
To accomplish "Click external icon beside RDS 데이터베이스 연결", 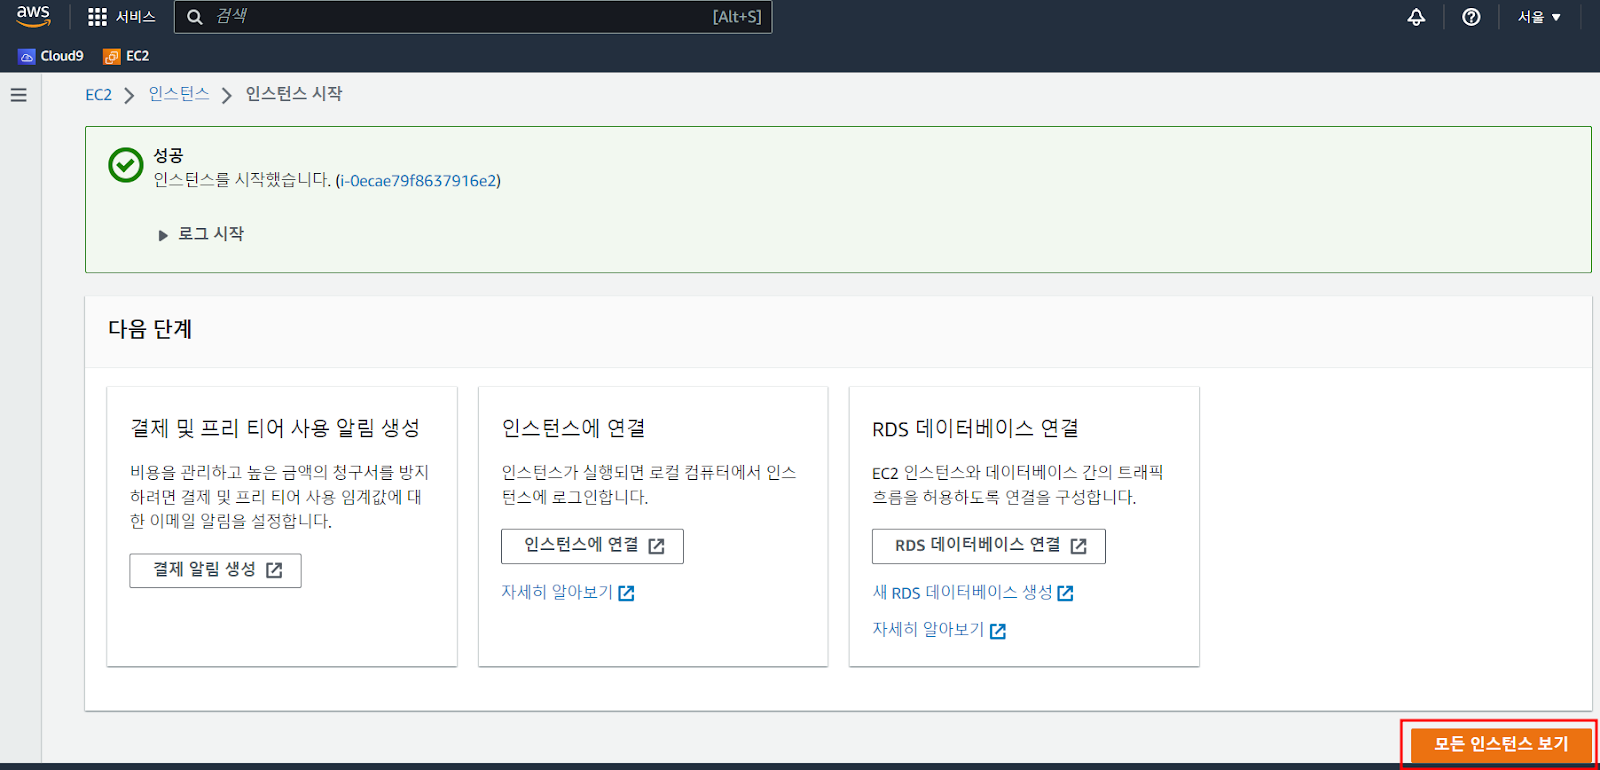I will click(x=1078, y=546).
